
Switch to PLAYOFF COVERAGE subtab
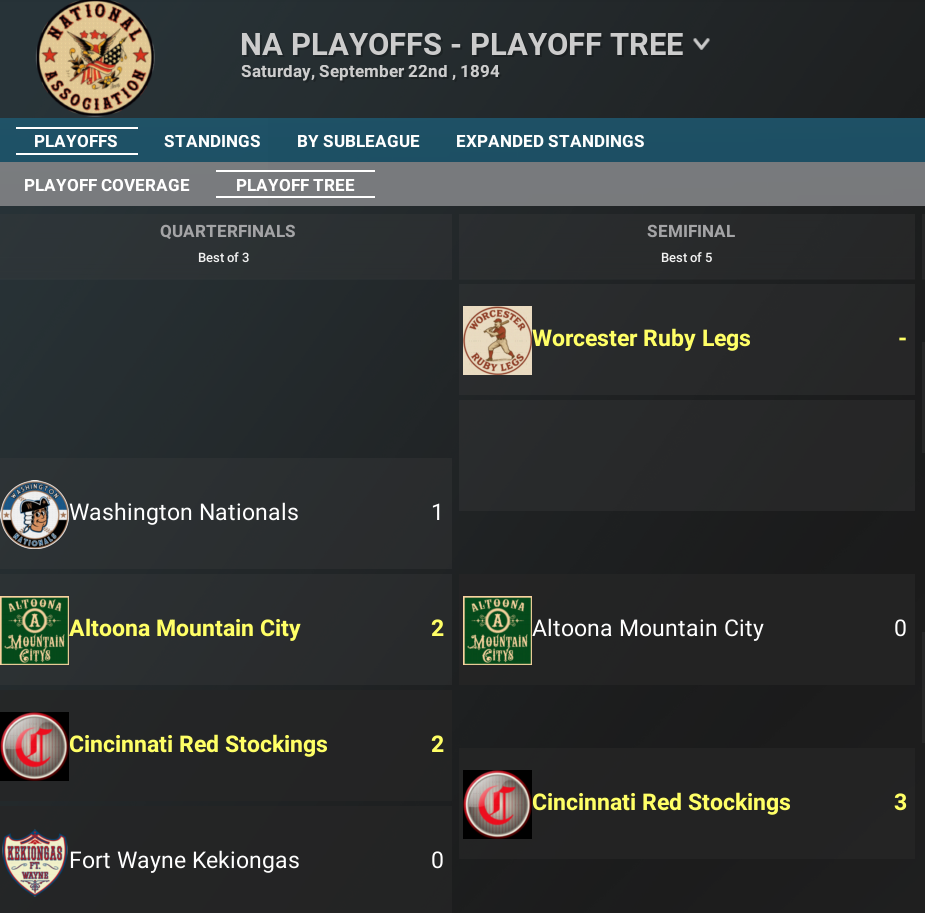106,185
